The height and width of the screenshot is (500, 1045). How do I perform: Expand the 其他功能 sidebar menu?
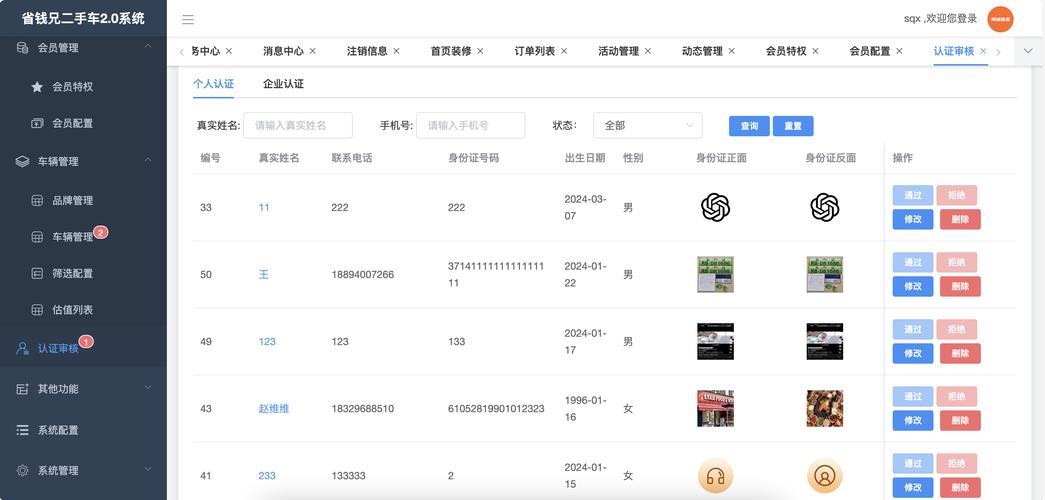coord(147,388)
